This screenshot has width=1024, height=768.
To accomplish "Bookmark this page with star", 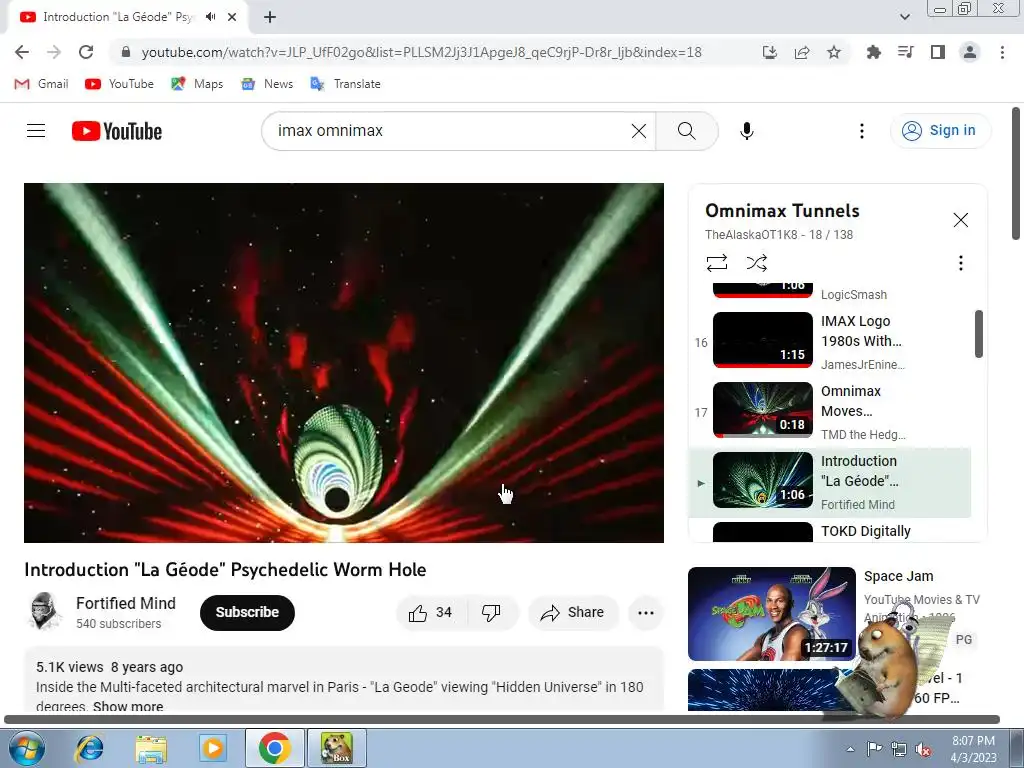I will (834, 52).
